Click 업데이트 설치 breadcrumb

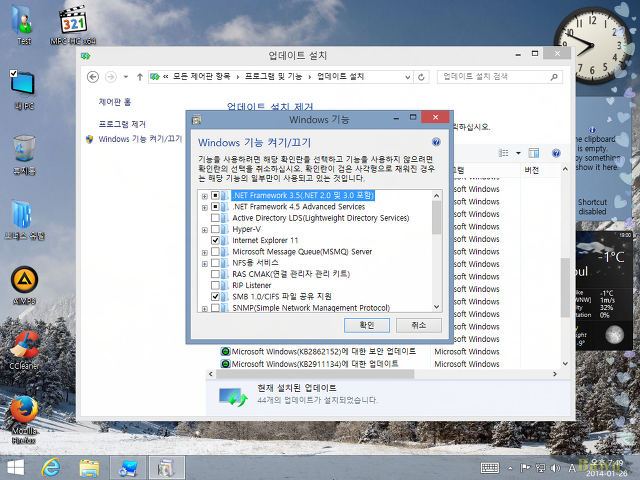(340, 77)
